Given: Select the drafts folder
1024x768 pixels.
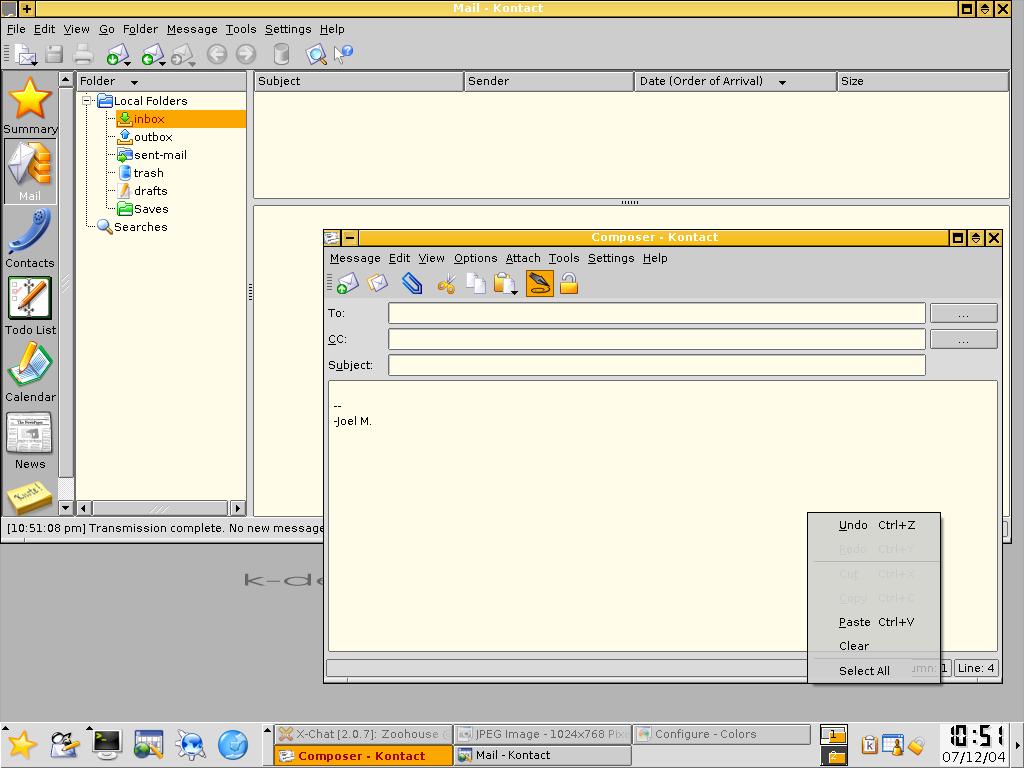Looking at the screenshot, I should coord(143,191).
